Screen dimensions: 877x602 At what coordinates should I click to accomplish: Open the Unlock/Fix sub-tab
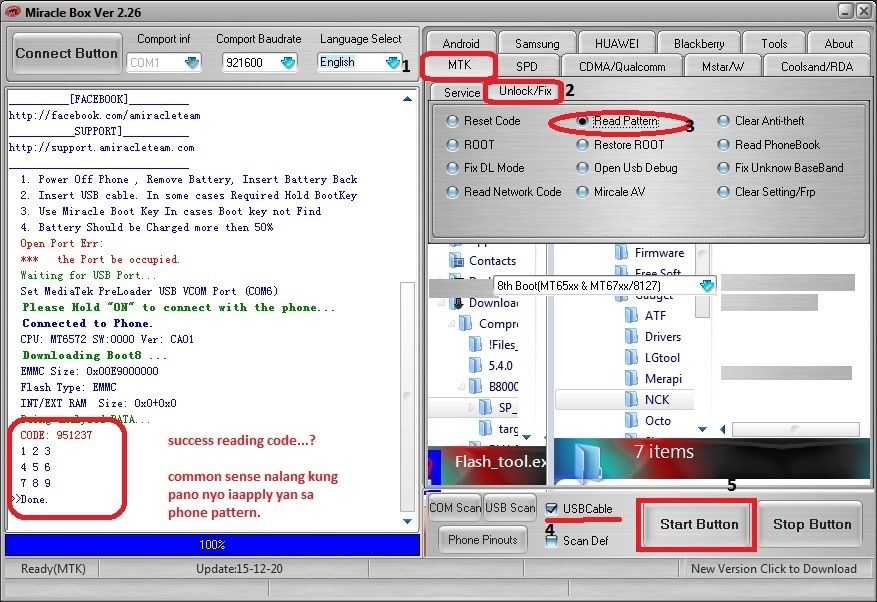click(525, 91)
